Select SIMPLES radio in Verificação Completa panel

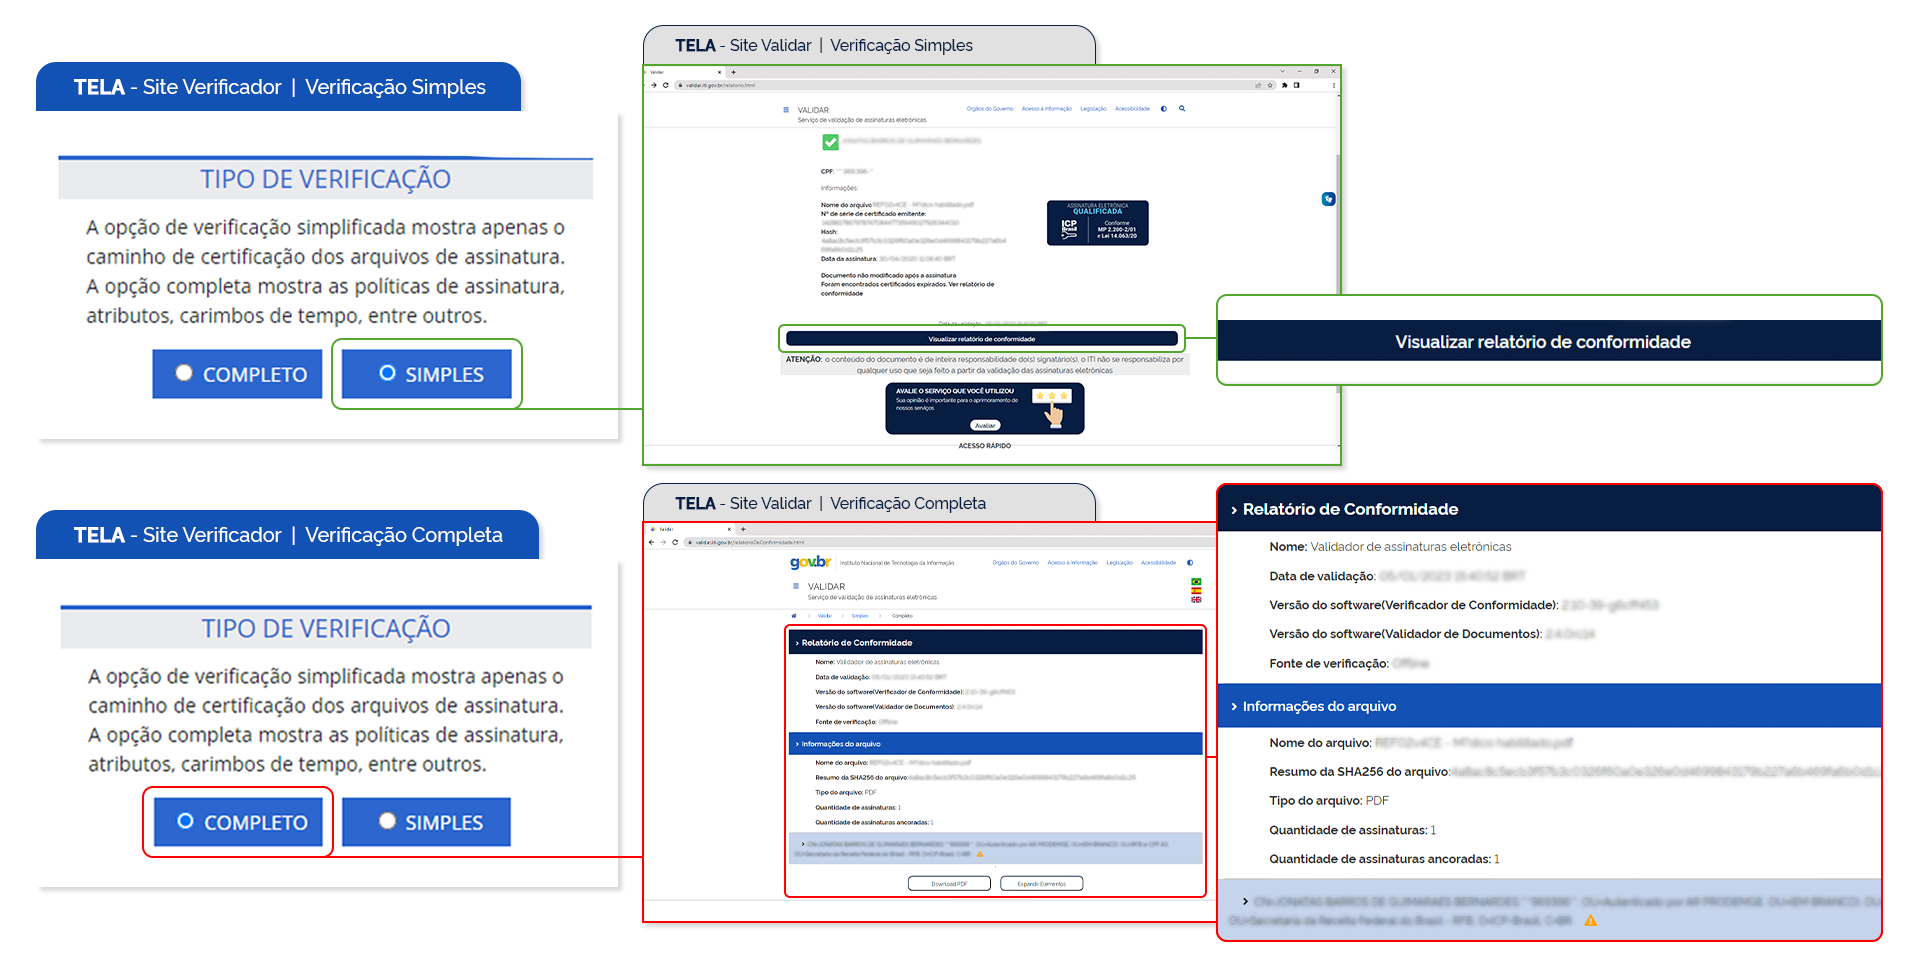tap(388, 821)
